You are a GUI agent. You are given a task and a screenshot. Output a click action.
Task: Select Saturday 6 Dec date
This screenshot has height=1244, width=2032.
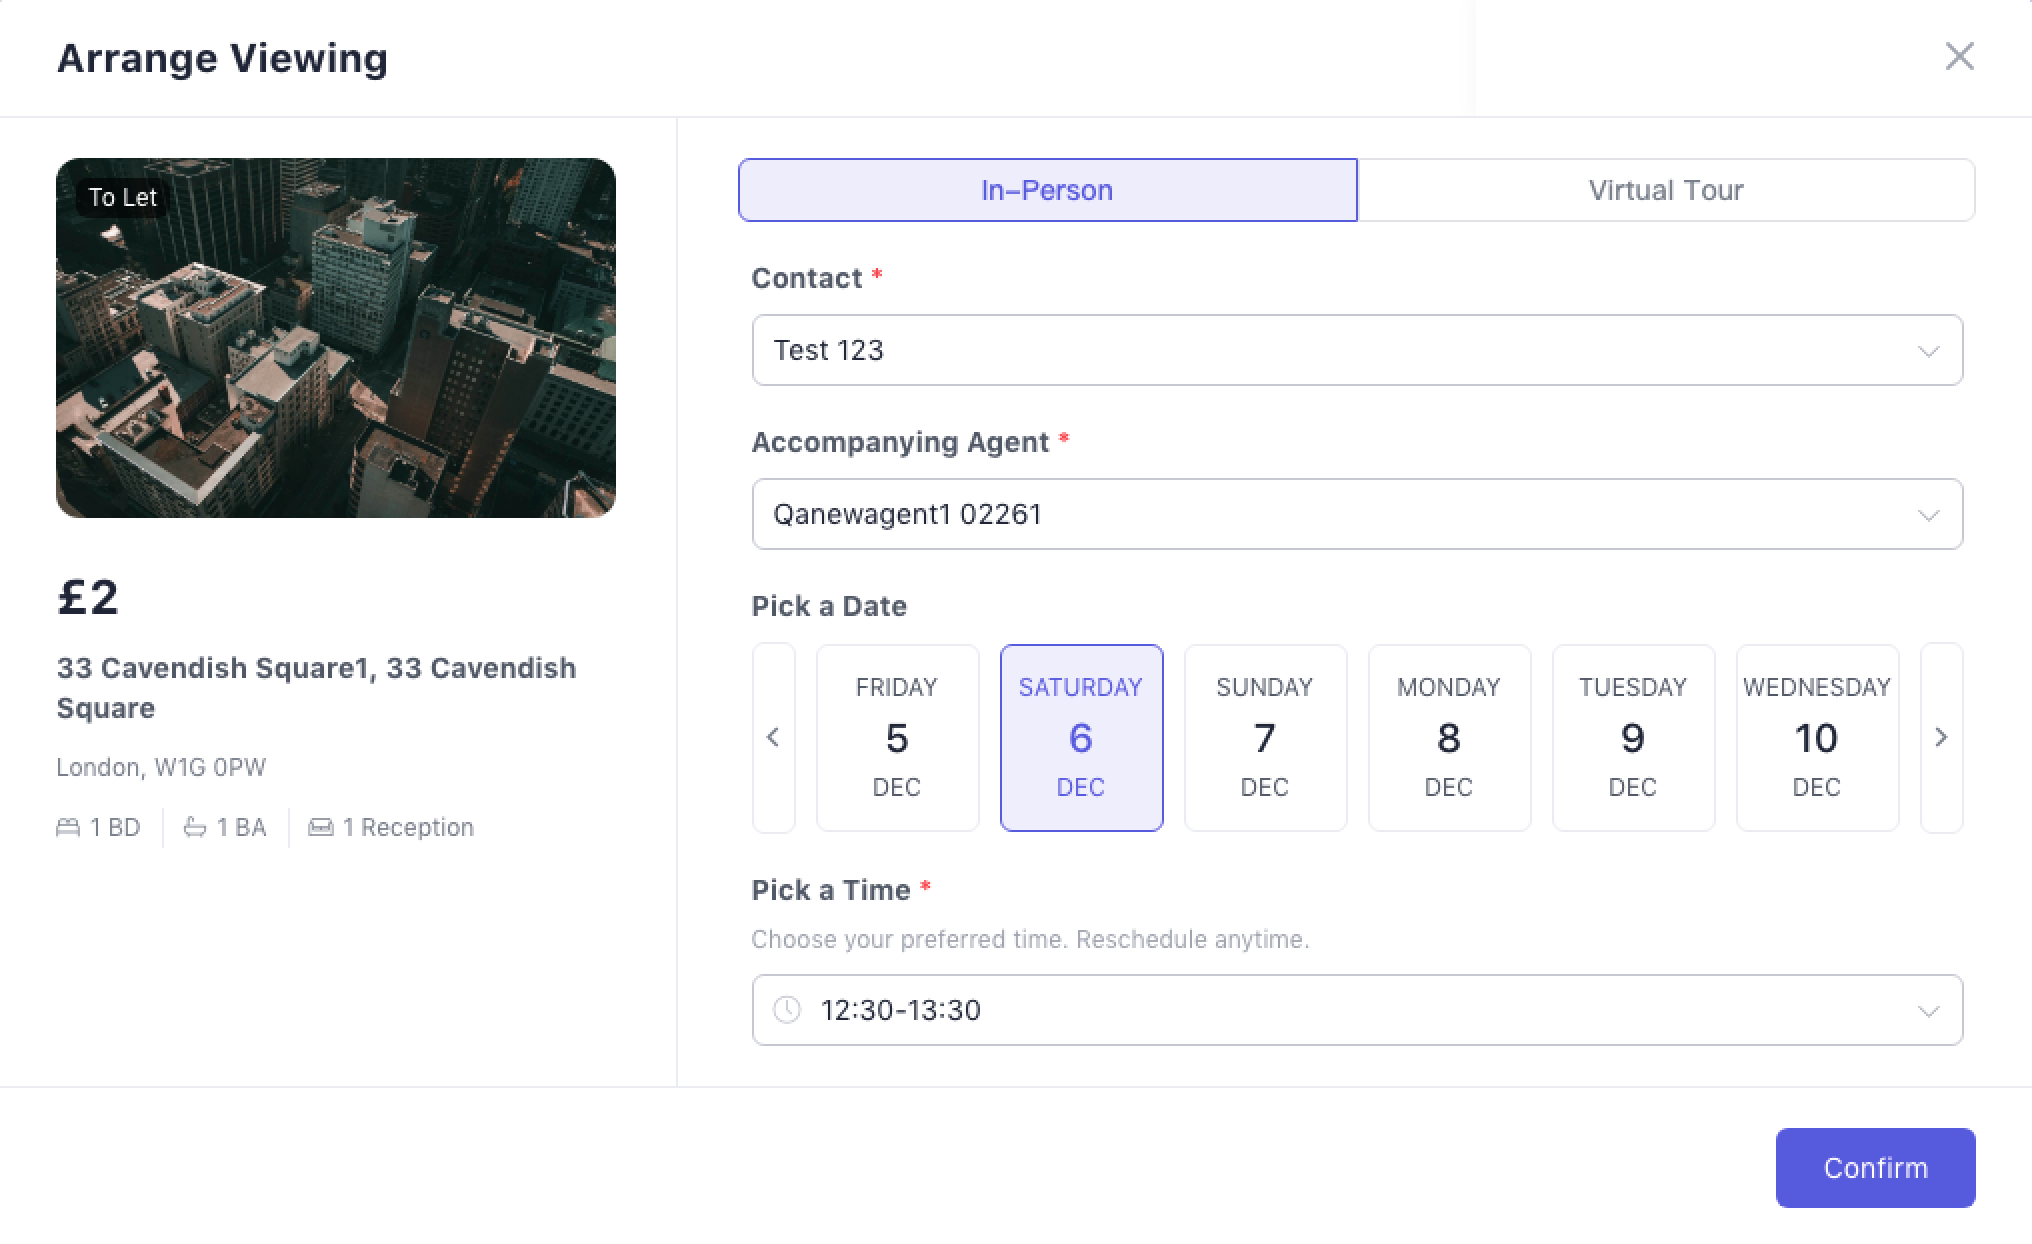click(1081, 738)
